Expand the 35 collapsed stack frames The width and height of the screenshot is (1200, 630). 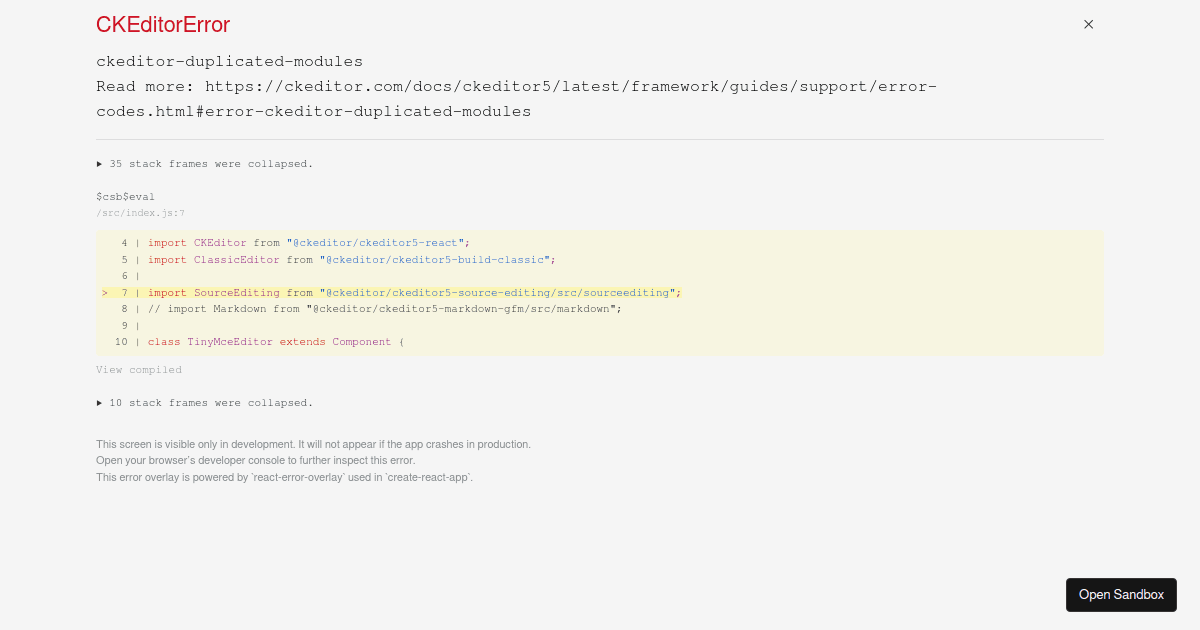(205, 163)
